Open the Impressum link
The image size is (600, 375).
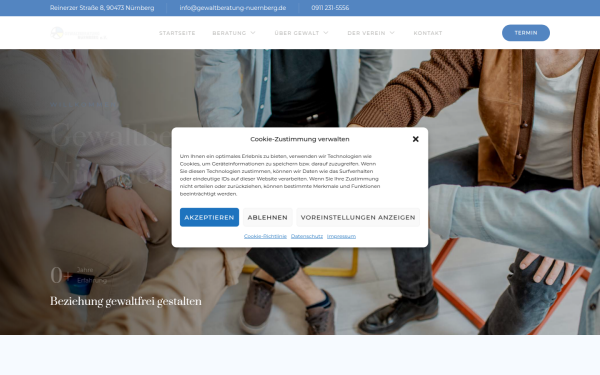pos(341,236)
